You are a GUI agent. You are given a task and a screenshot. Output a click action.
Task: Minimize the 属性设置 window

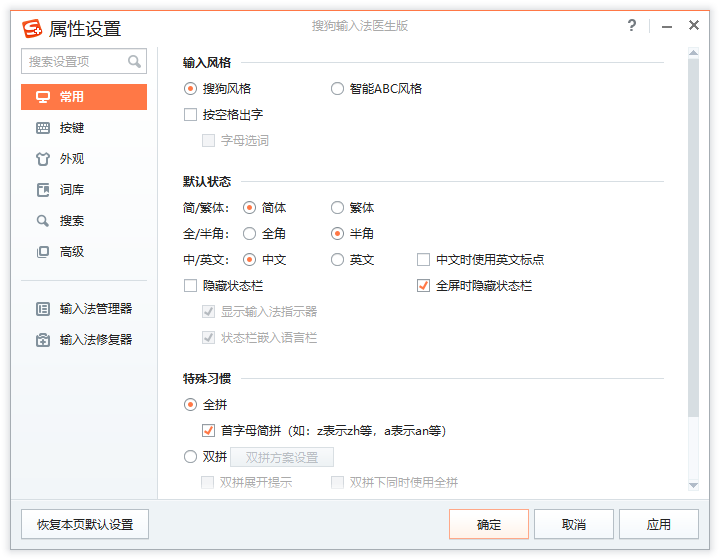click(667, 27)
